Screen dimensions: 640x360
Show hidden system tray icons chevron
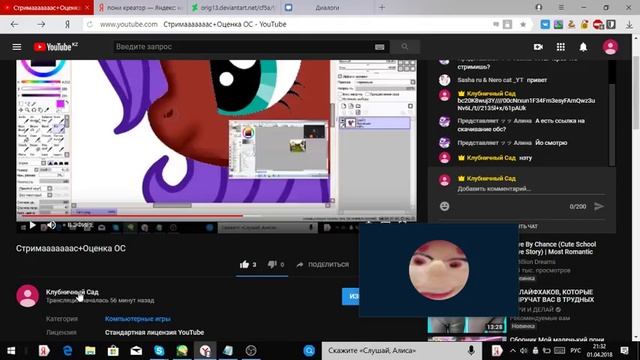(x=513, y=351)
